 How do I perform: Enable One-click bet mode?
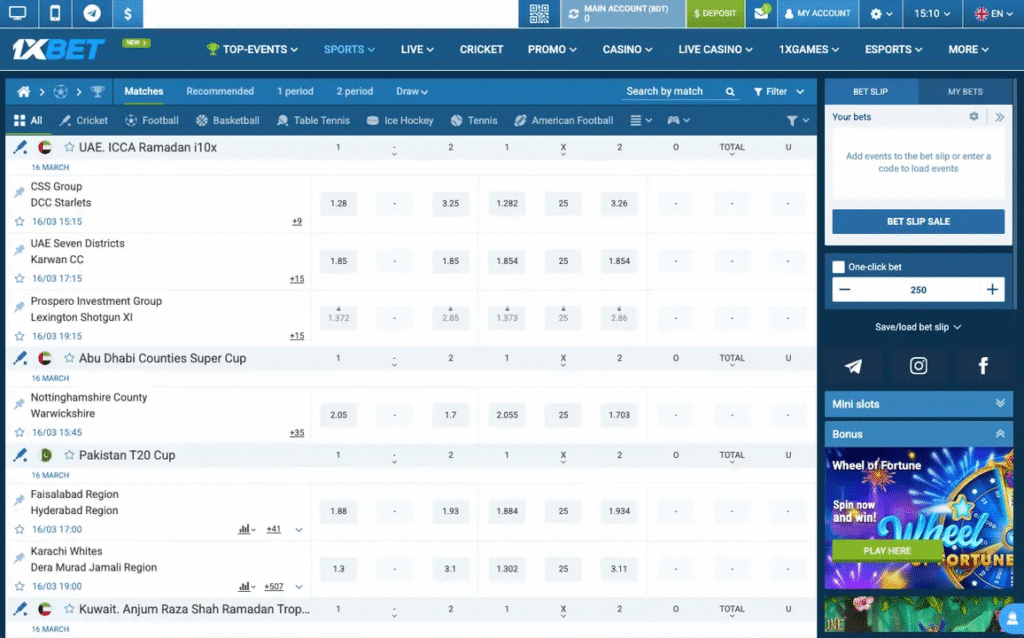point(840,267)
